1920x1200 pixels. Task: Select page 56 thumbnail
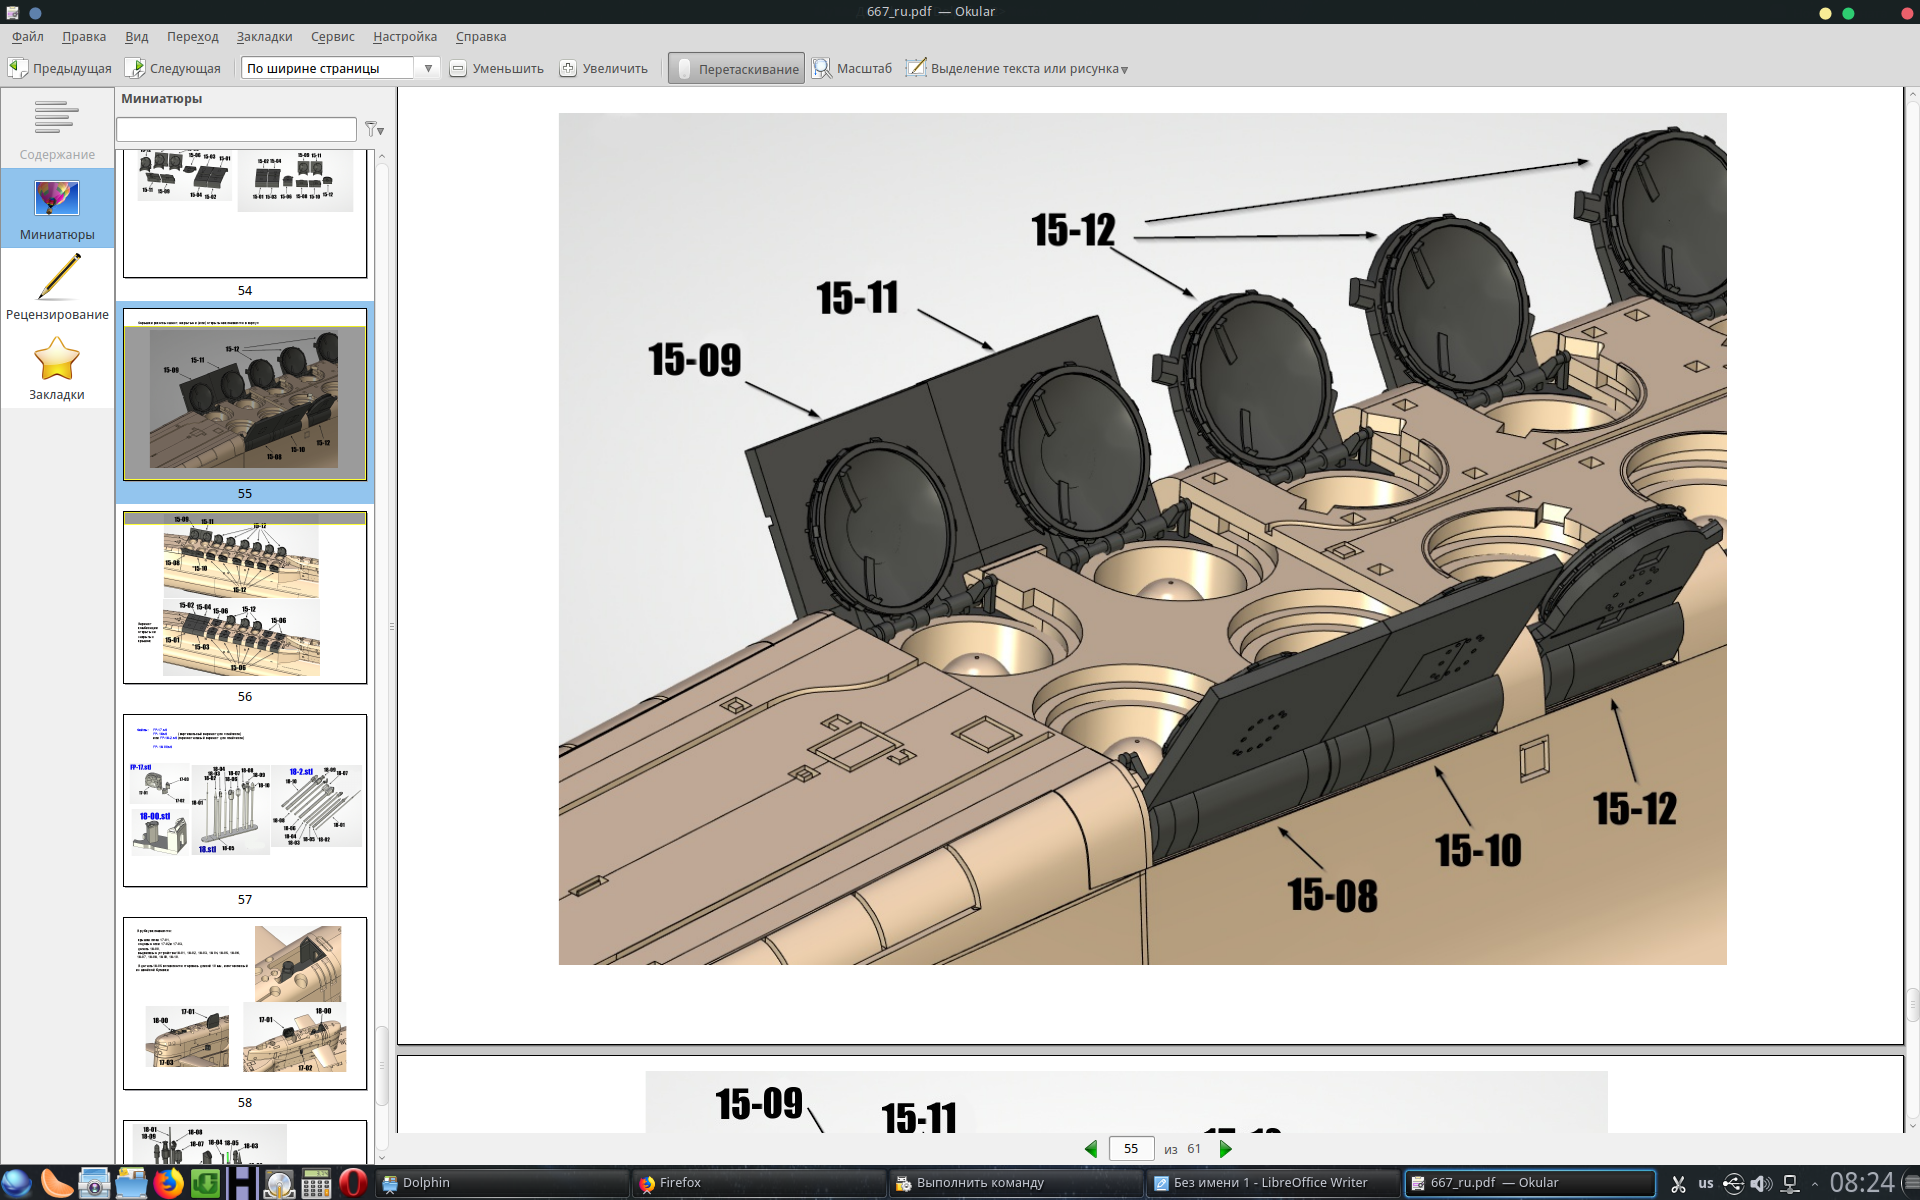[x=245, y=597]
